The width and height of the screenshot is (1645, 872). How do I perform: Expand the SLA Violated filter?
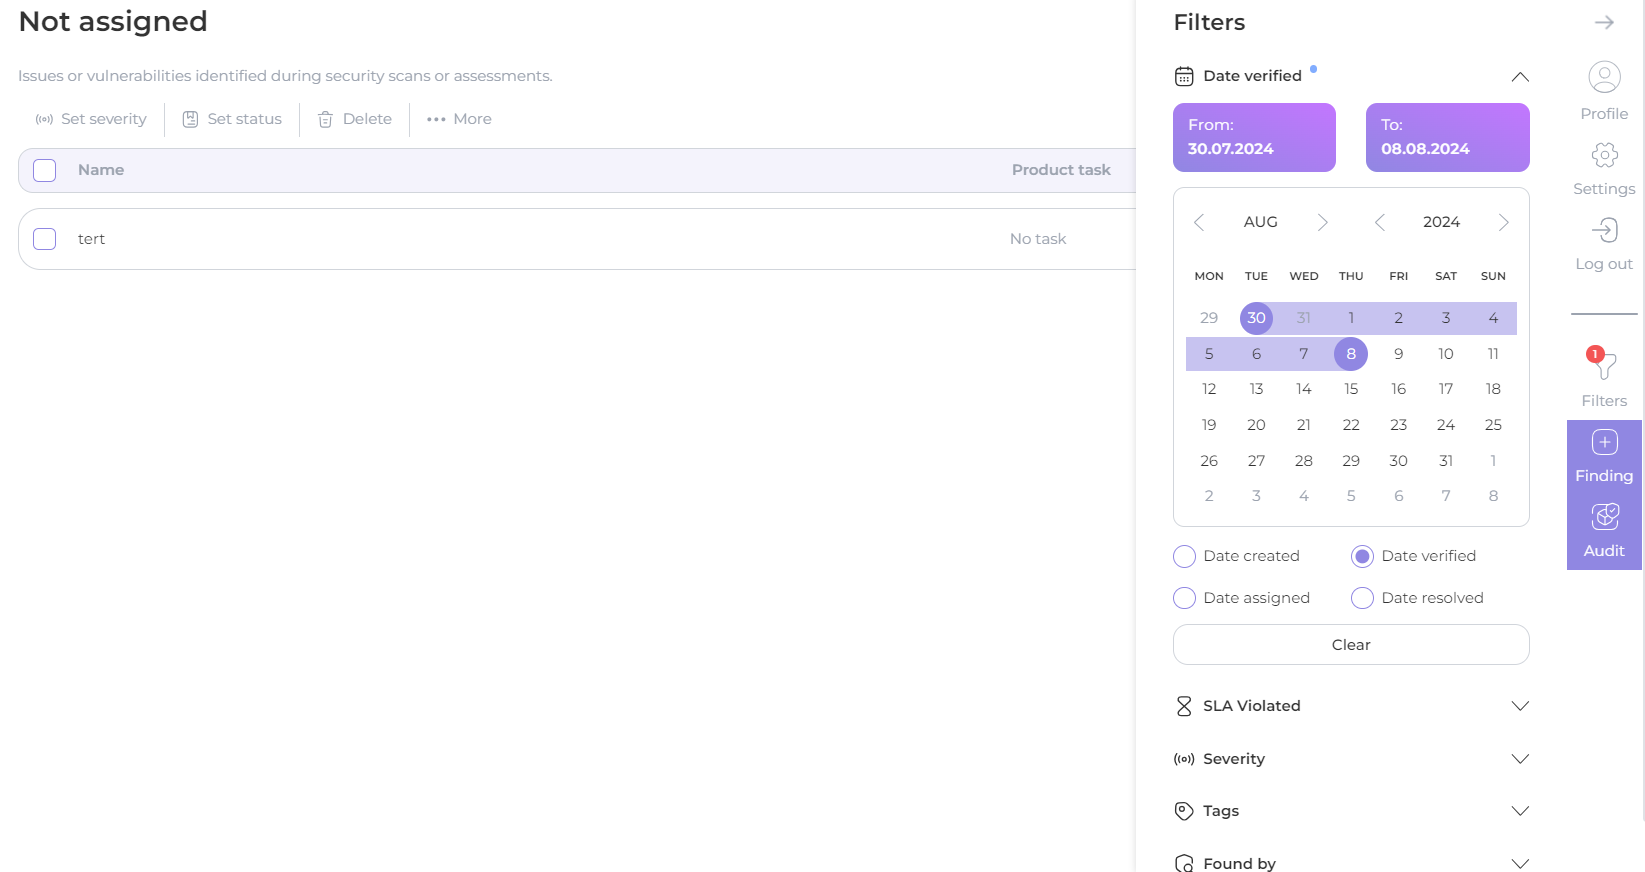1519,706
